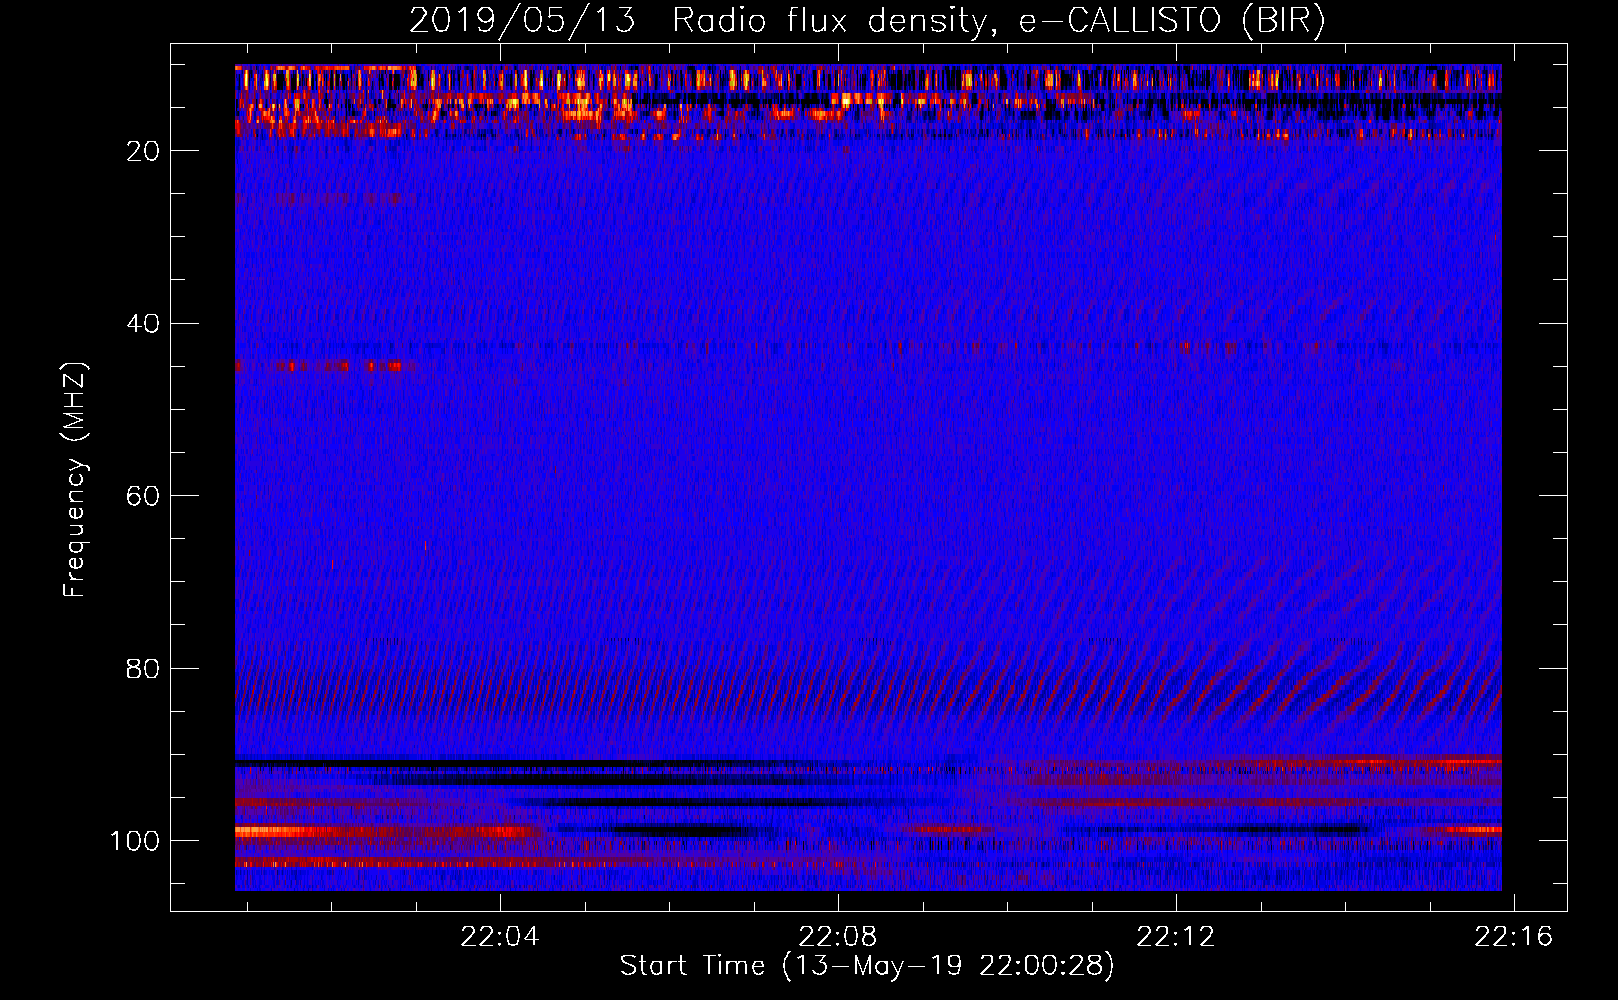Click the '80' frequency tick label
Viewport: 1618px width, 1000px height.
click(x=144, y=669)
